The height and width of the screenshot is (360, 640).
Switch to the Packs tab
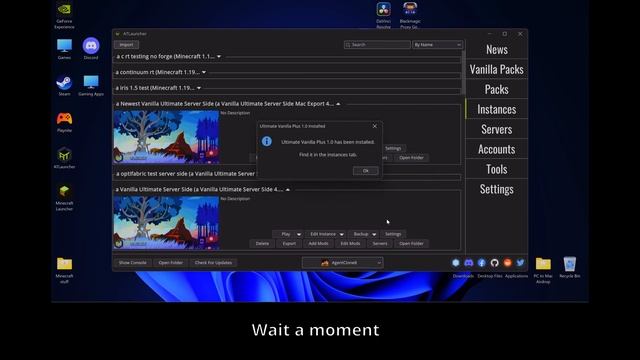pyautogui.click(x=496, y=89)
